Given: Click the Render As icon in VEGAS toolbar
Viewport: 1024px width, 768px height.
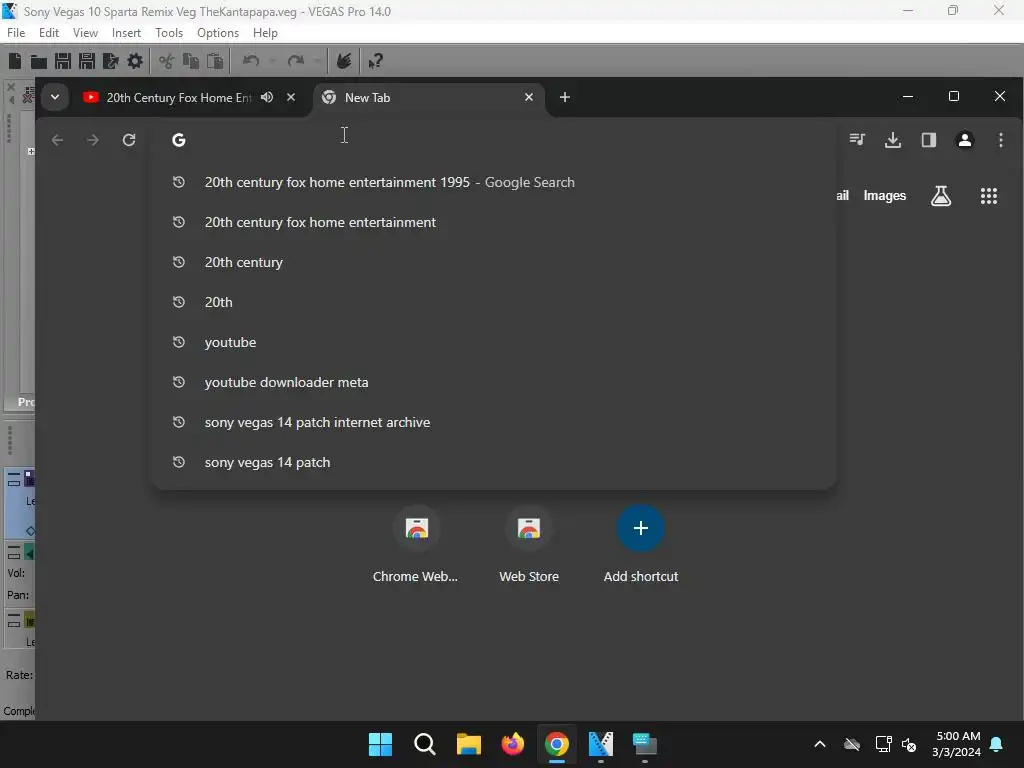Looking at the screenshot, I should 110,61.
